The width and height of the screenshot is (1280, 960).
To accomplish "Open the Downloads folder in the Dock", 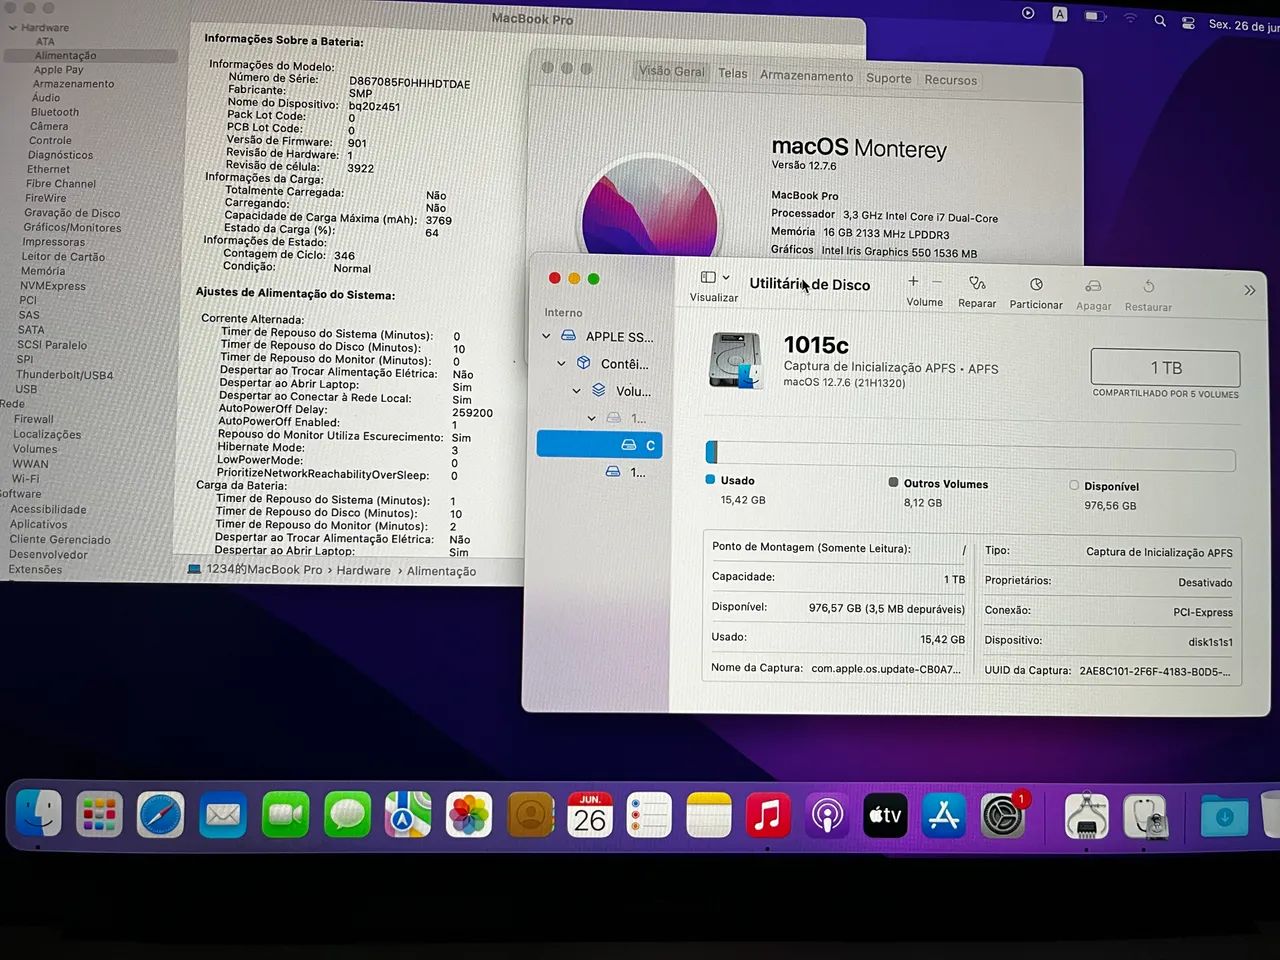I will (x=1224, y=816).
